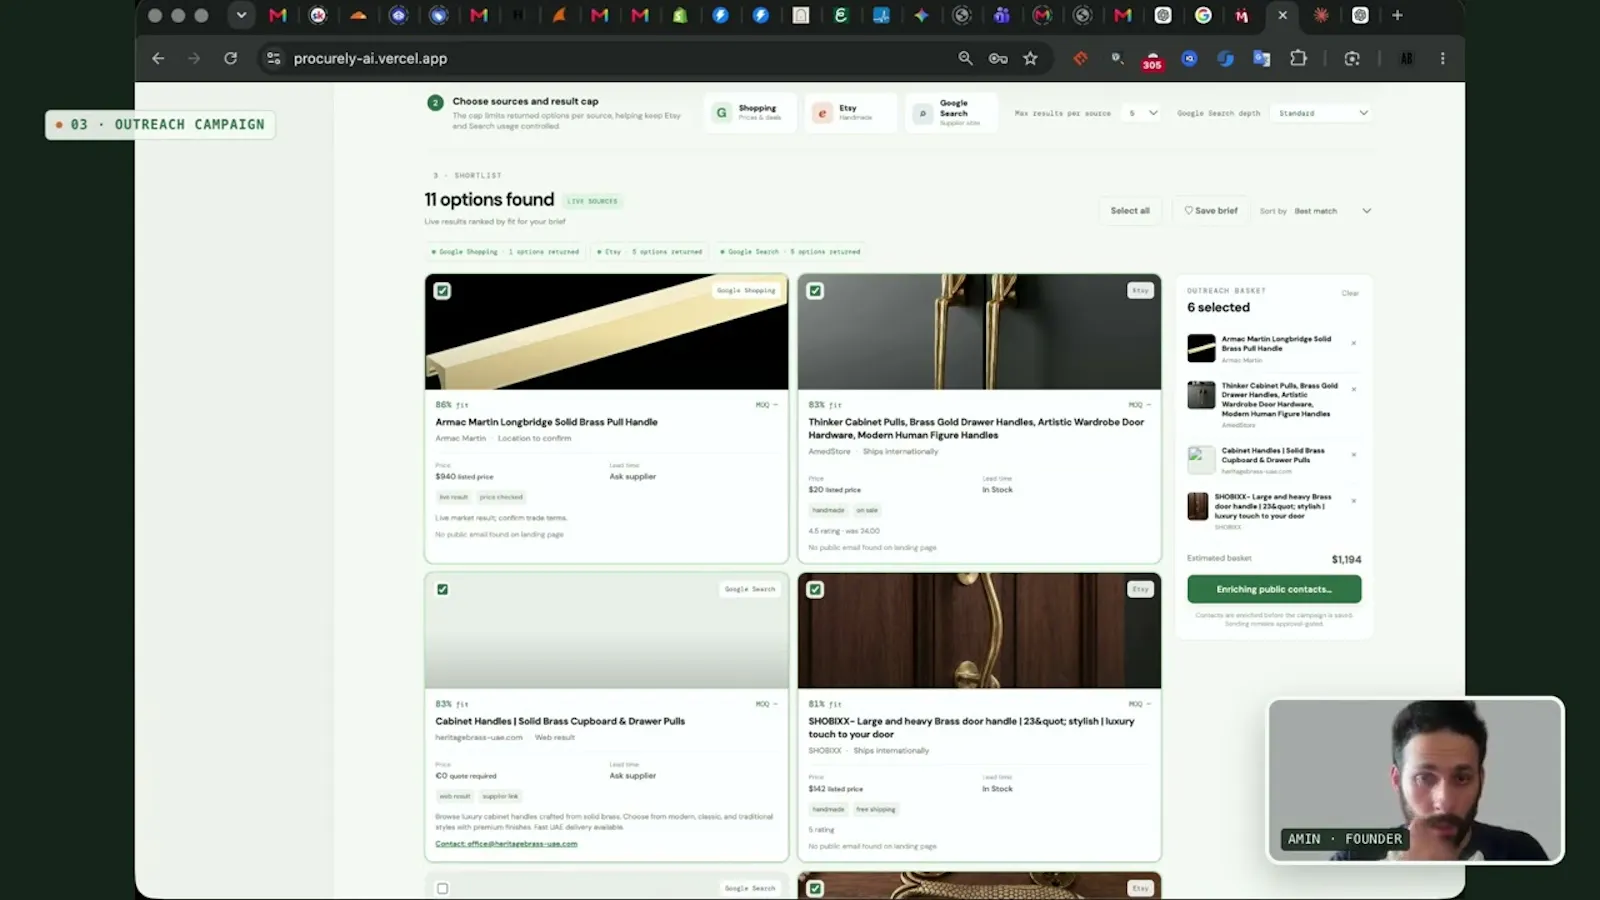Open the tab search dropdown arrow

point(241,15)
